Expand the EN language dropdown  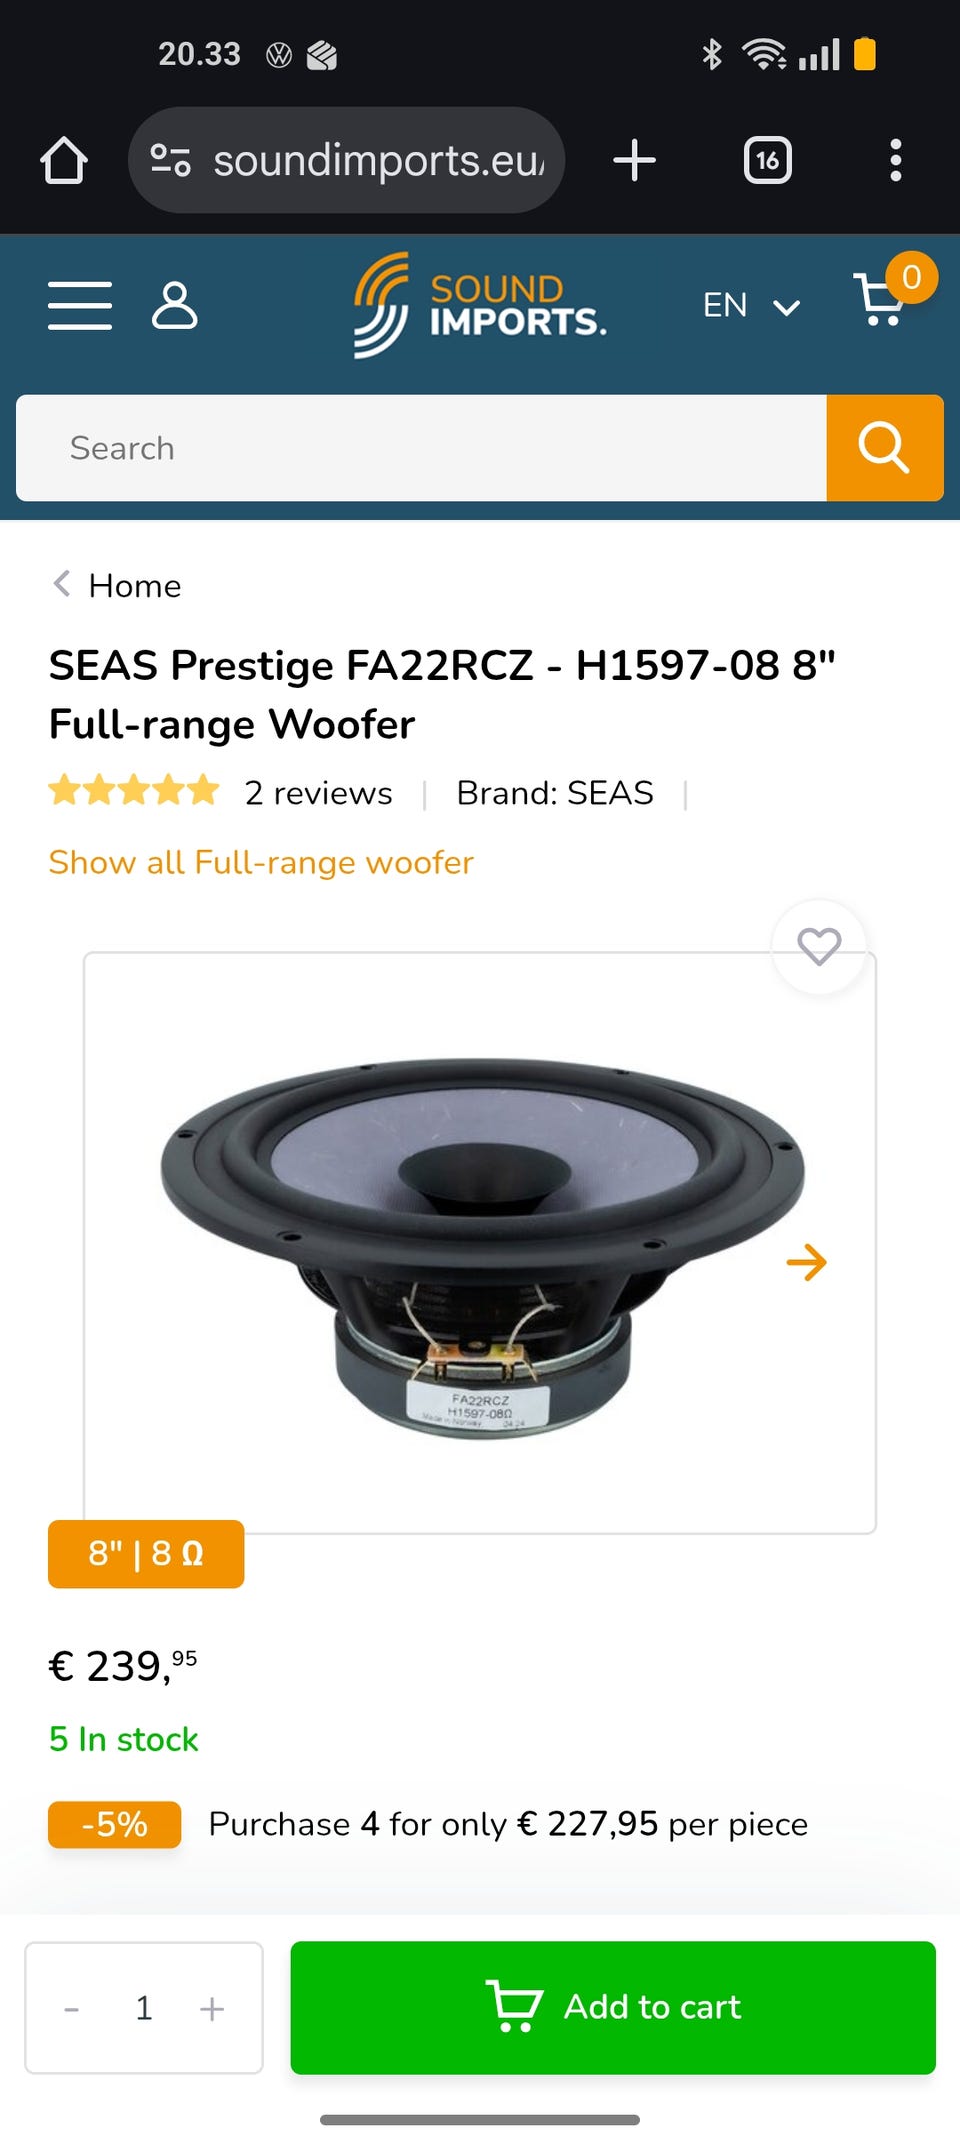coord(750,305)
